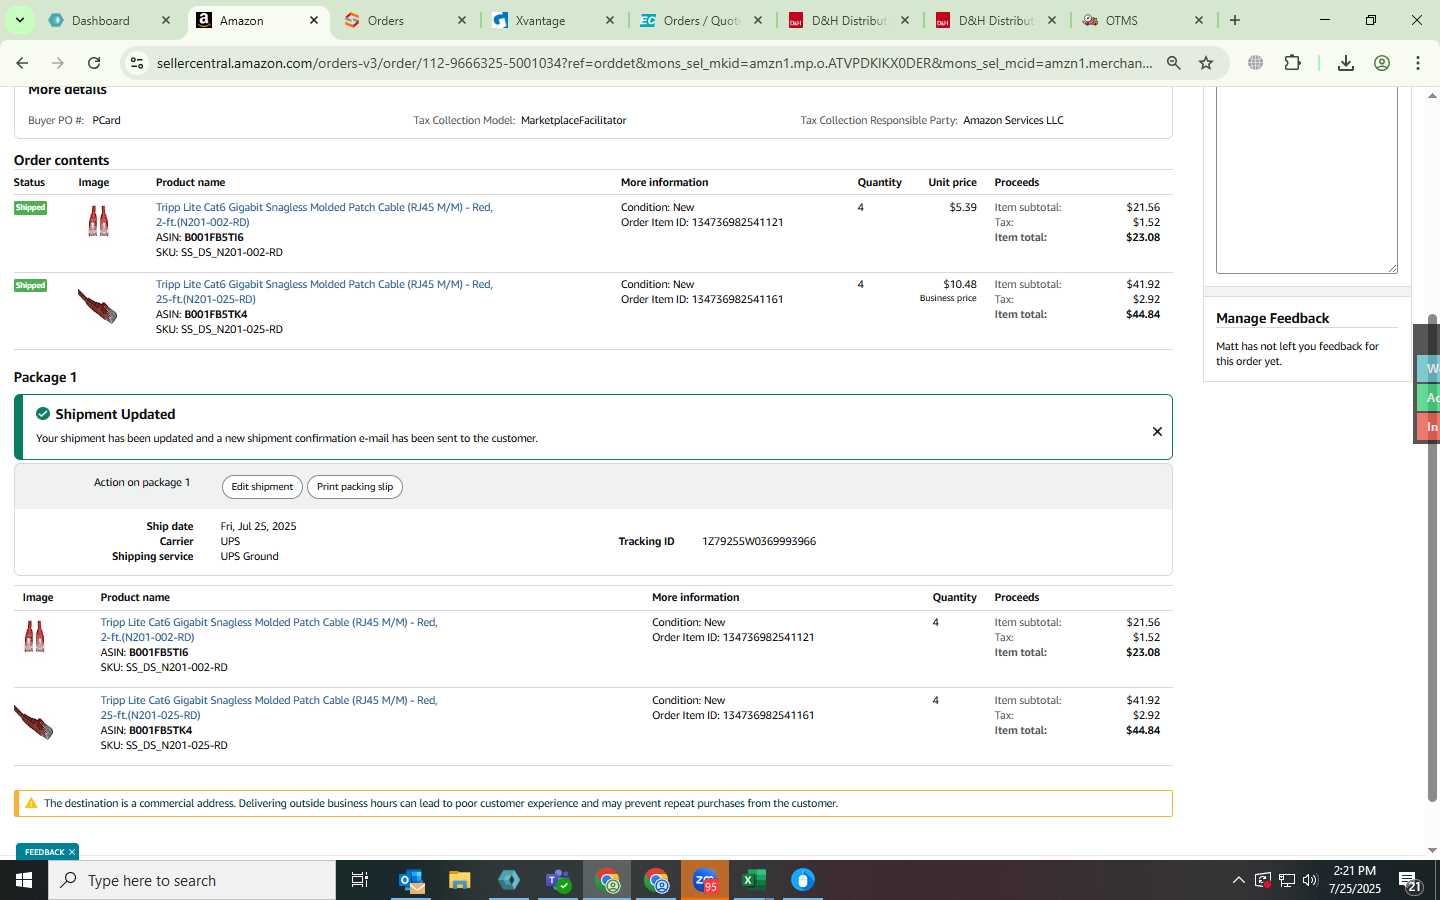
Task: Switch to the OTMS tab
Action: click(1121, 20)
